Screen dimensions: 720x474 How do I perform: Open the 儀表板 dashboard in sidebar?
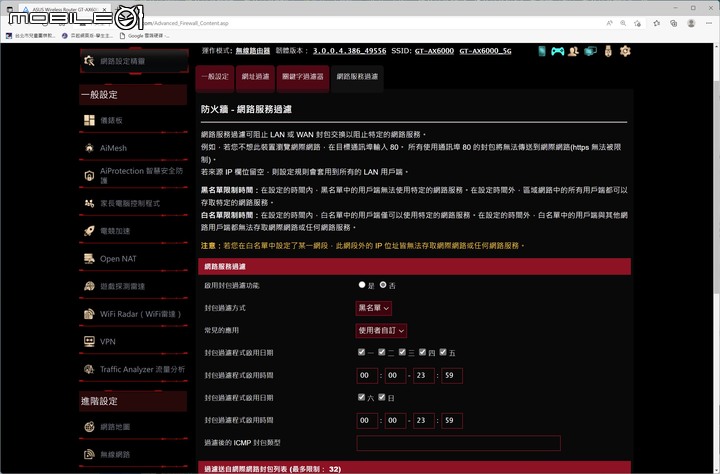click(134, 120)
